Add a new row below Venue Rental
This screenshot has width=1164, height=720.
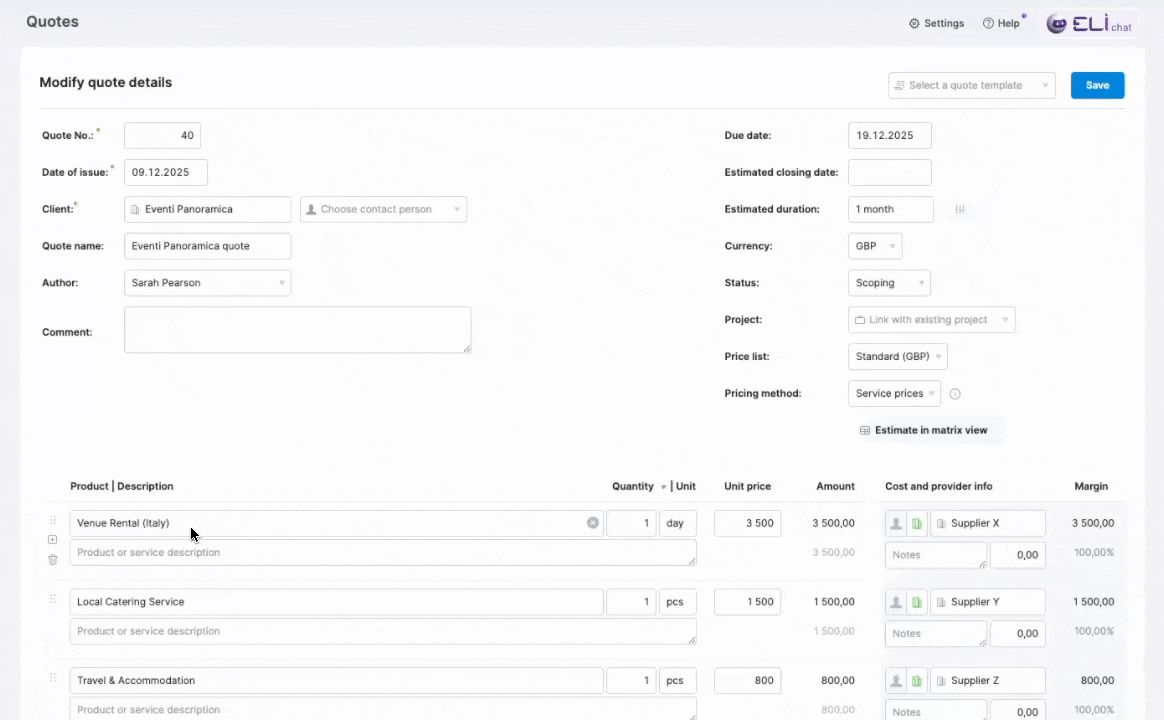pos(53,540)
